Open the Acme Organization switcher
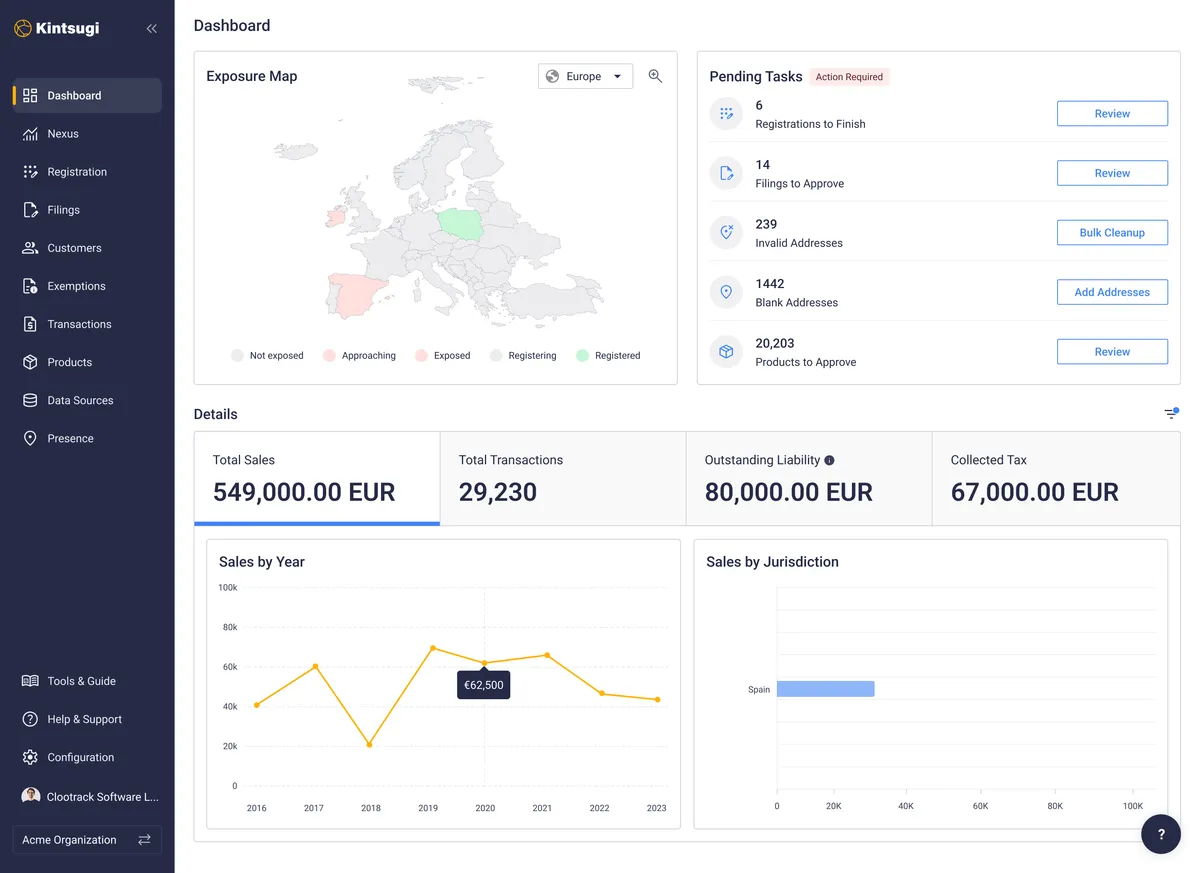Screen dimensions: 1200x873 tap(87, 840)
